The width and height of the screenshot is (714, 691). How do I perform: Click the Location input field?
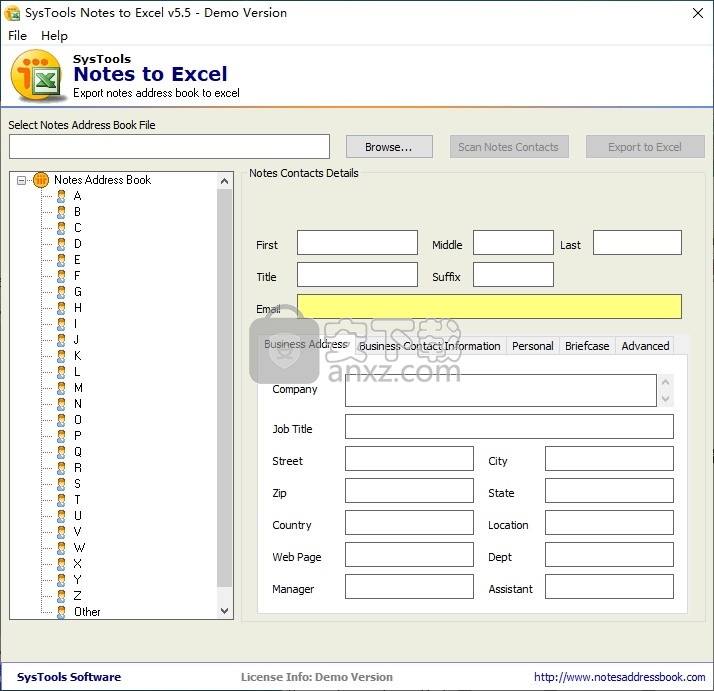609,522
